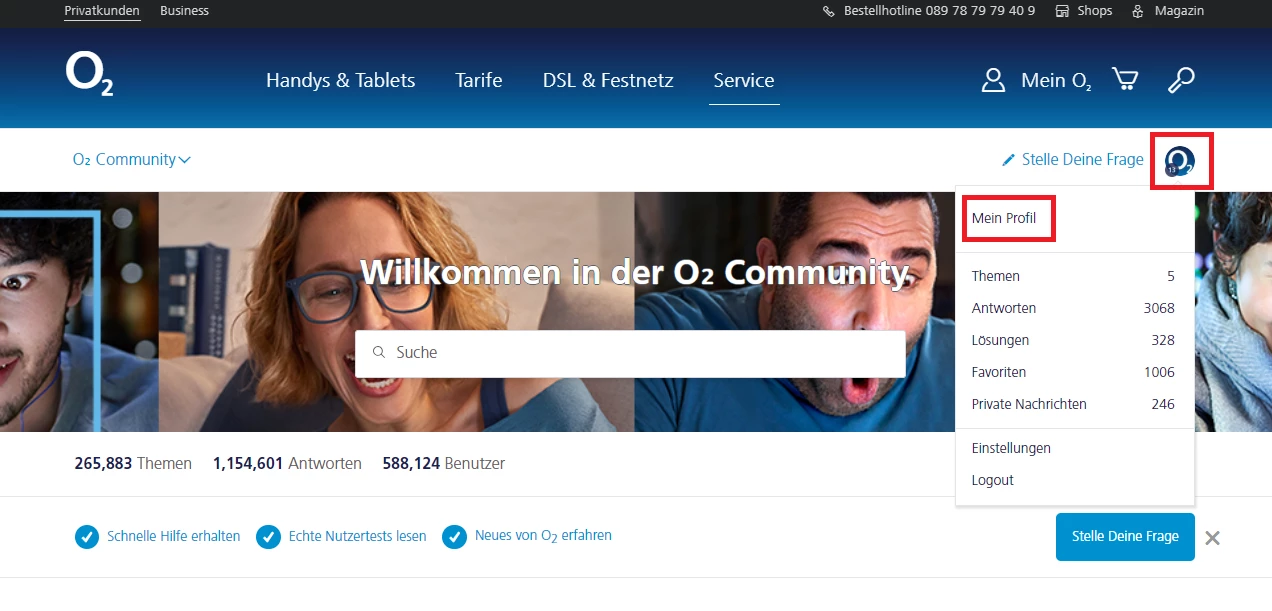The image size is (1272, 611).
Task: Switch to Privatkunden tab
Action: click(102, 11)
